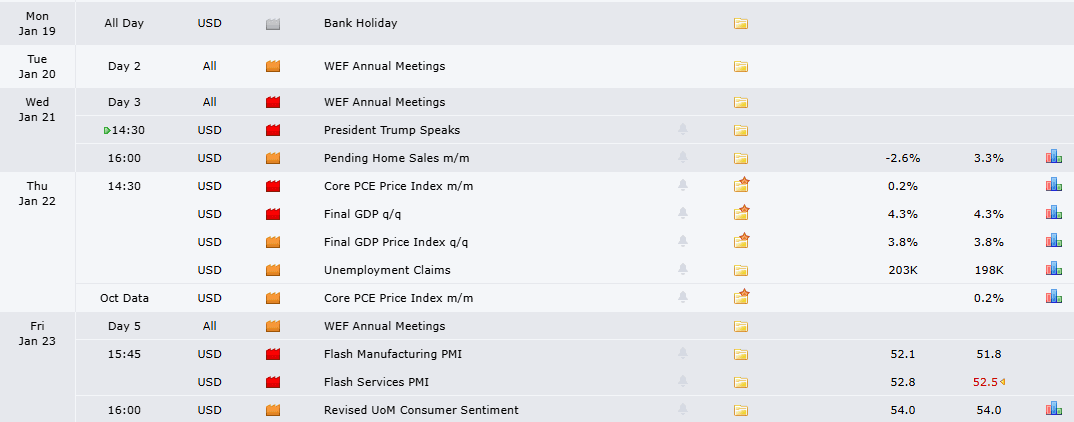Click revised previous value 52.5 for Services PMI
The image size is (1074, 422).
986,382
